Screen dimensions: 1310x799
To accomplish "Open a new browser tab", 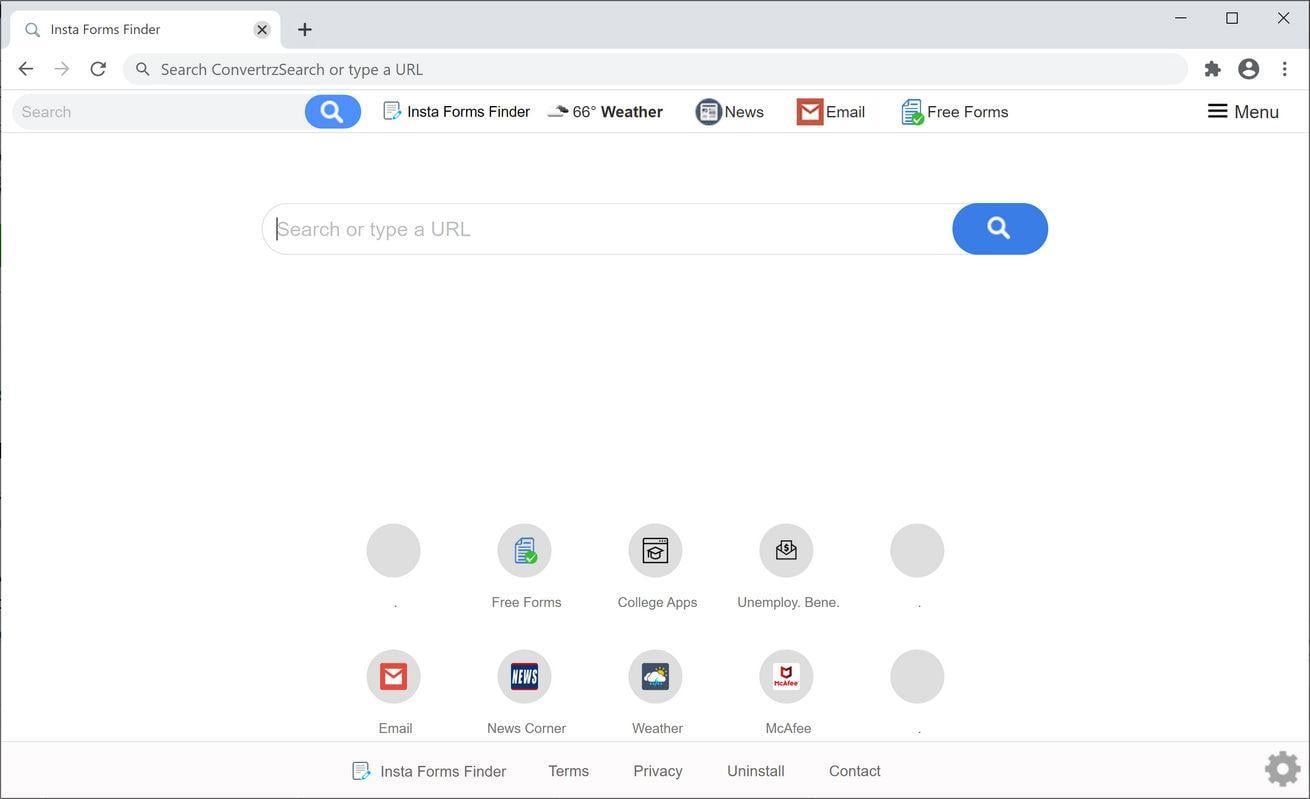I will (305, 30).
